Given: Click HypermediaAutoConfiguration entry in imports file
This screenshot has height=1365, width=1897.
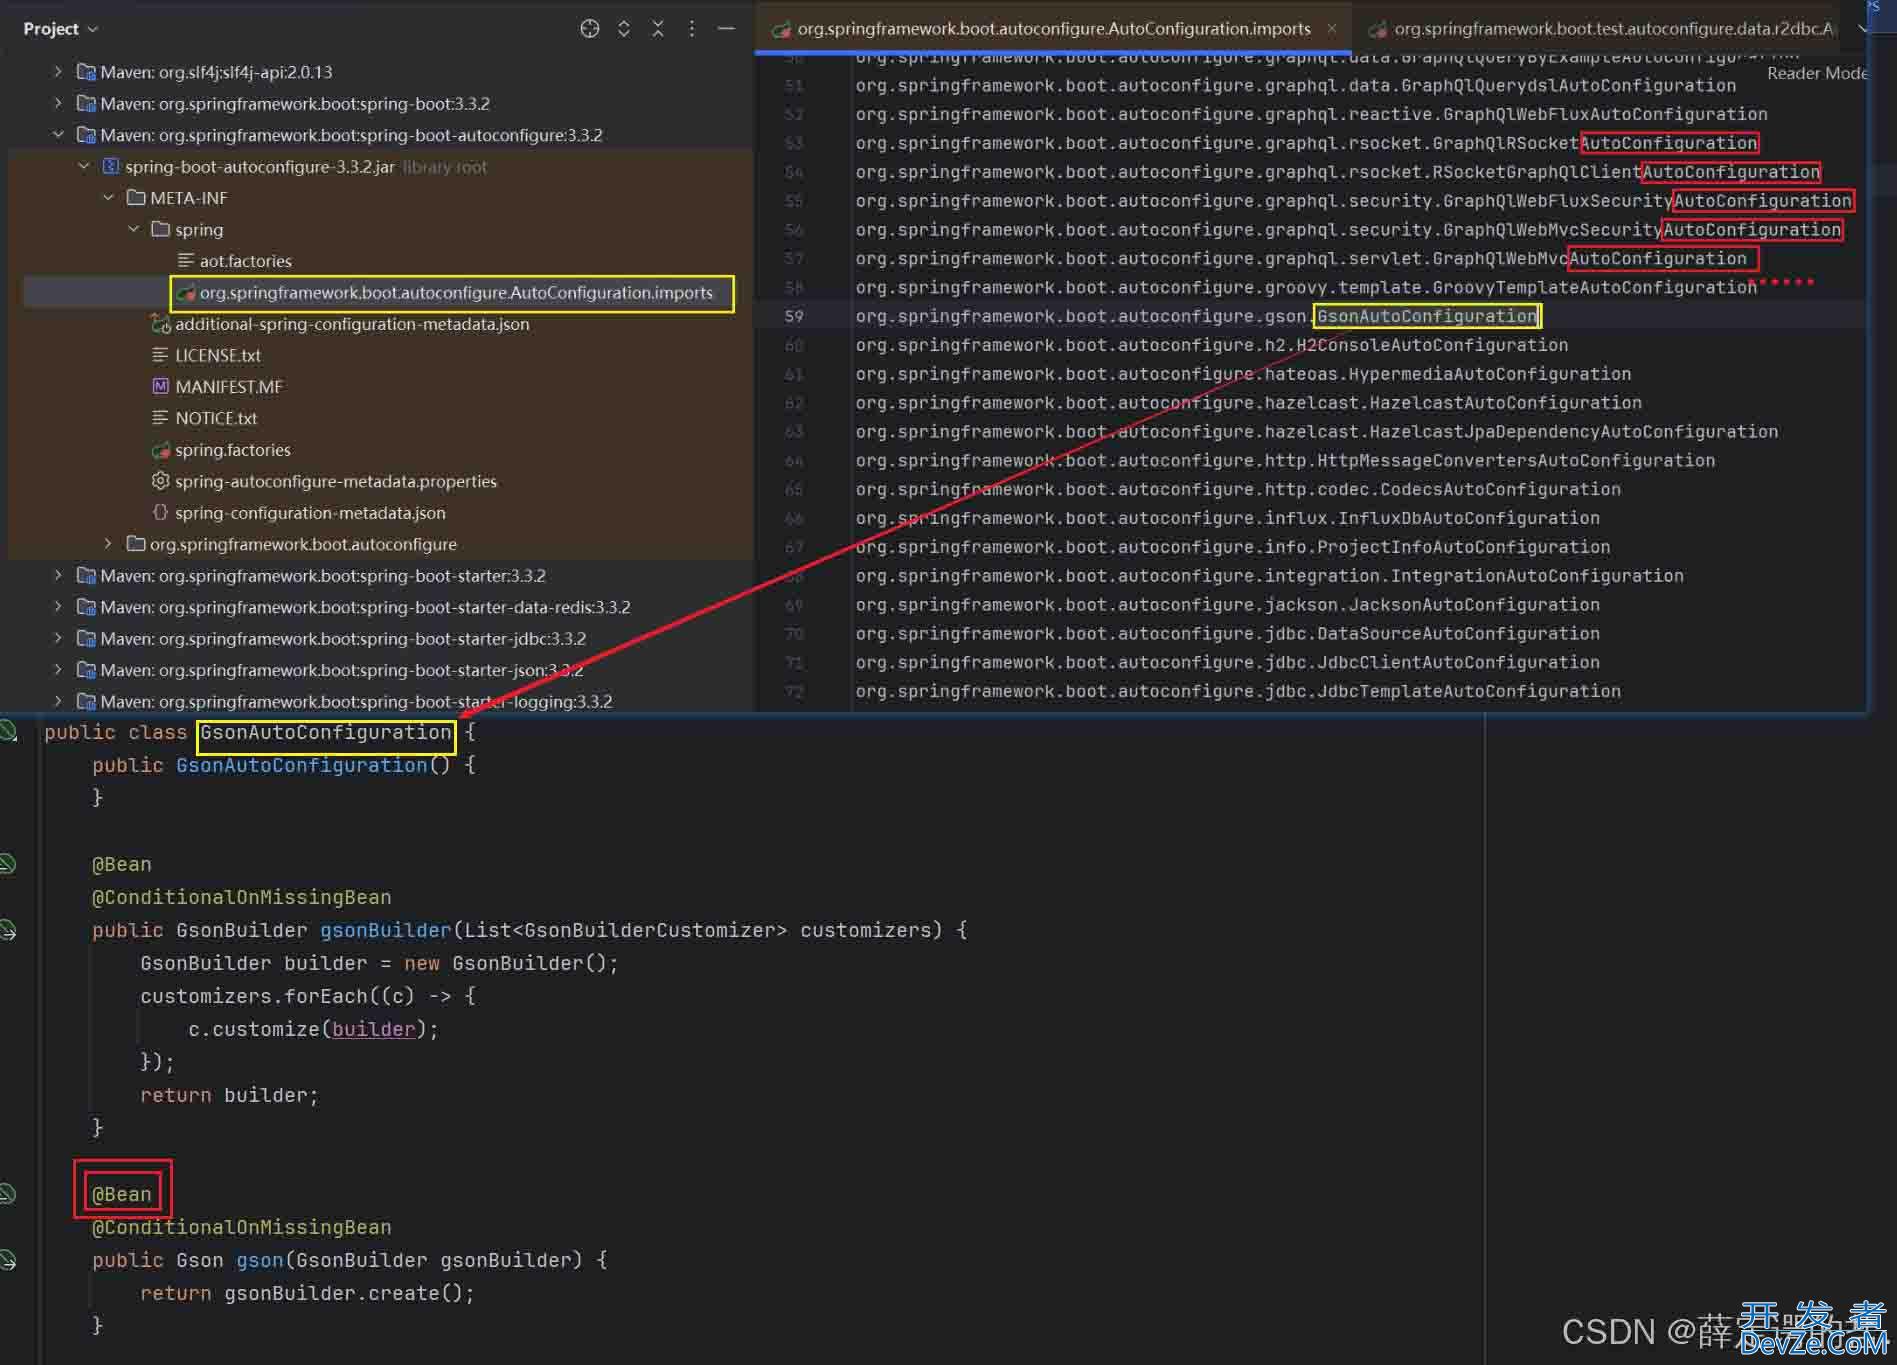Looking at the screenshot, I should (x=1490, y=374).
